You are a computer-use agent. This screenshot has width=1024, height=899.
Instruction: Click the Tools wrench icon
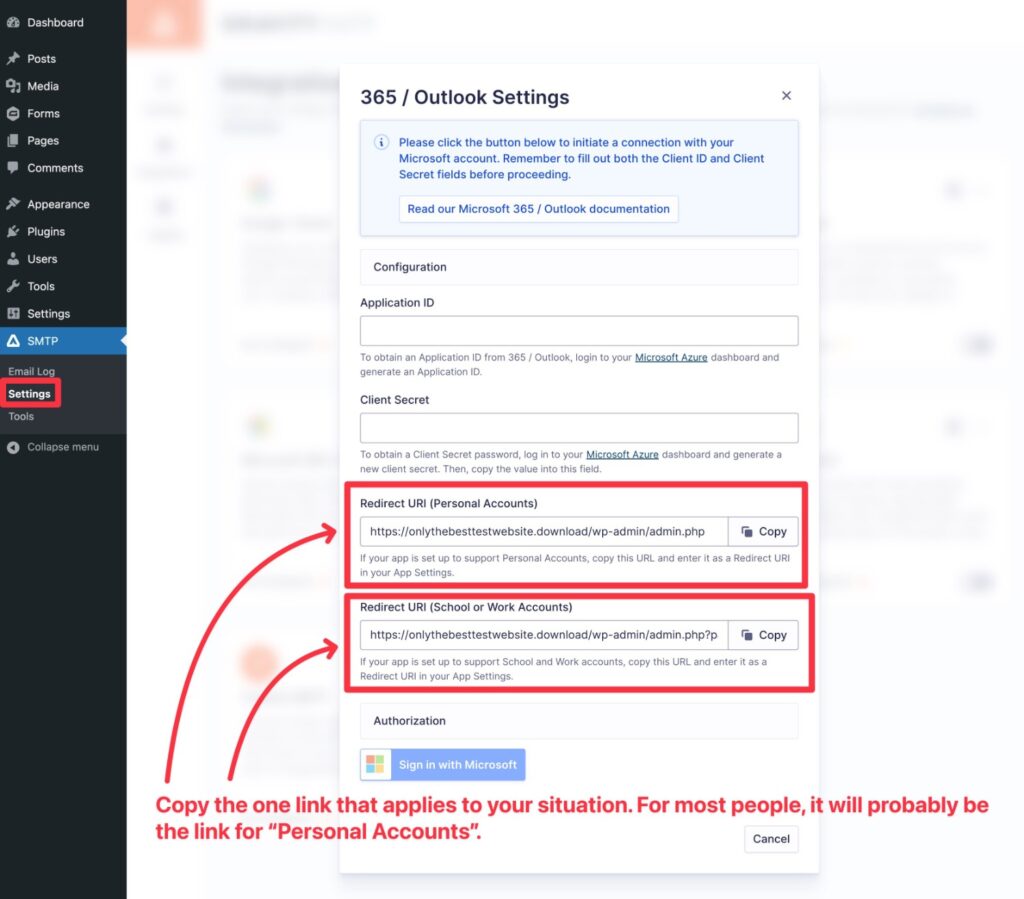click(15, 286)
